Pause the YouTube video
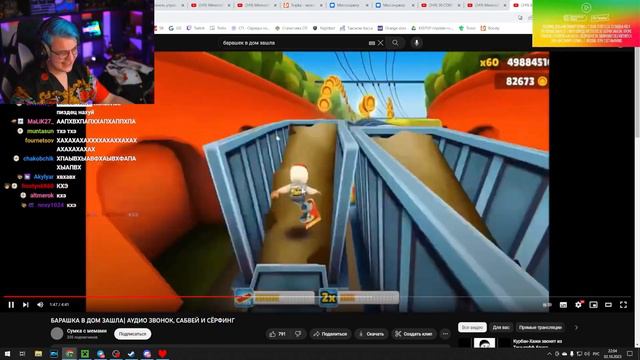The image size is (640, 360). (x=11, y=304)
